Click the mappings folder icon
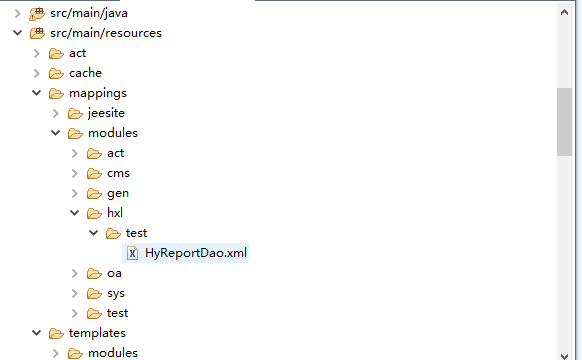Screen dimensions: 582x360 (56, 94)
